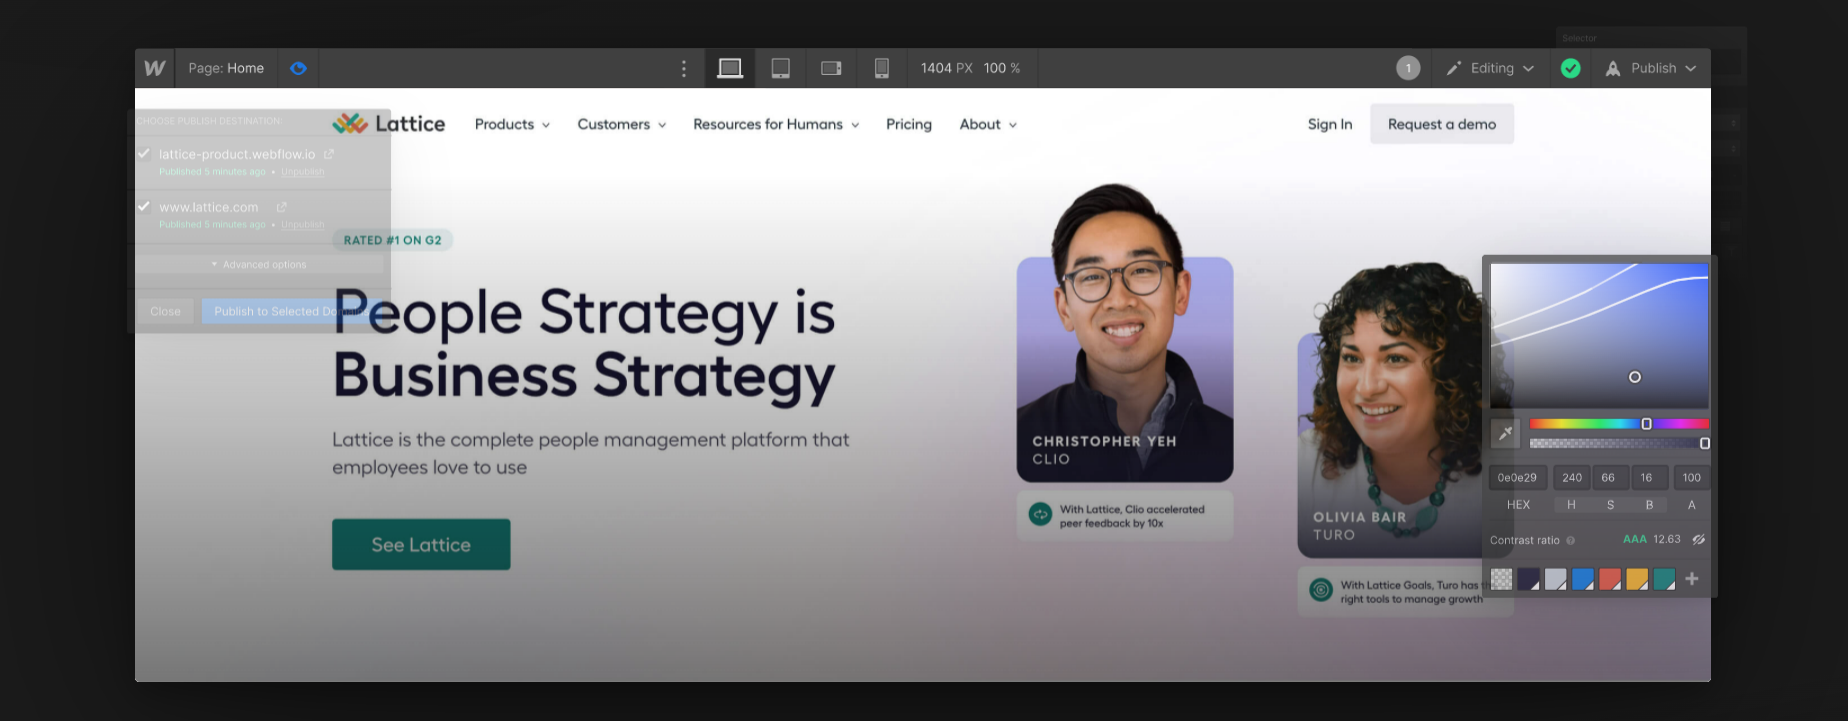1848x721 pixels.
Task: Switch to mobile landscape breakpoint
Action: [831, 68]
